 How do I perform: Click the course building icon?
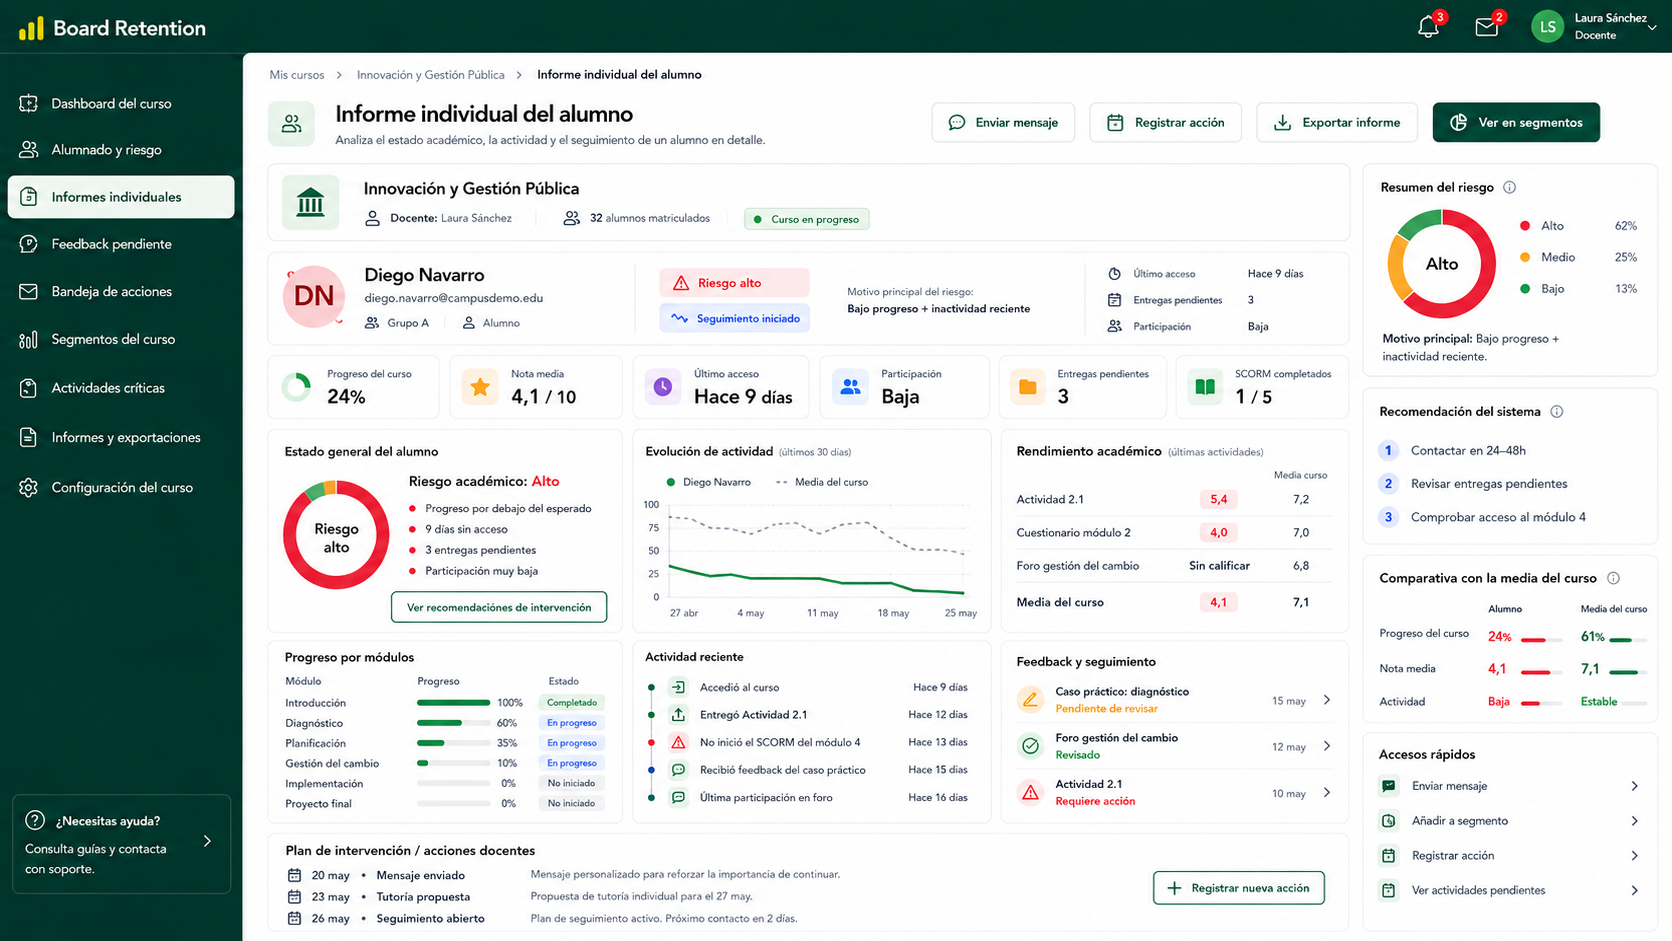coord(311,202)
